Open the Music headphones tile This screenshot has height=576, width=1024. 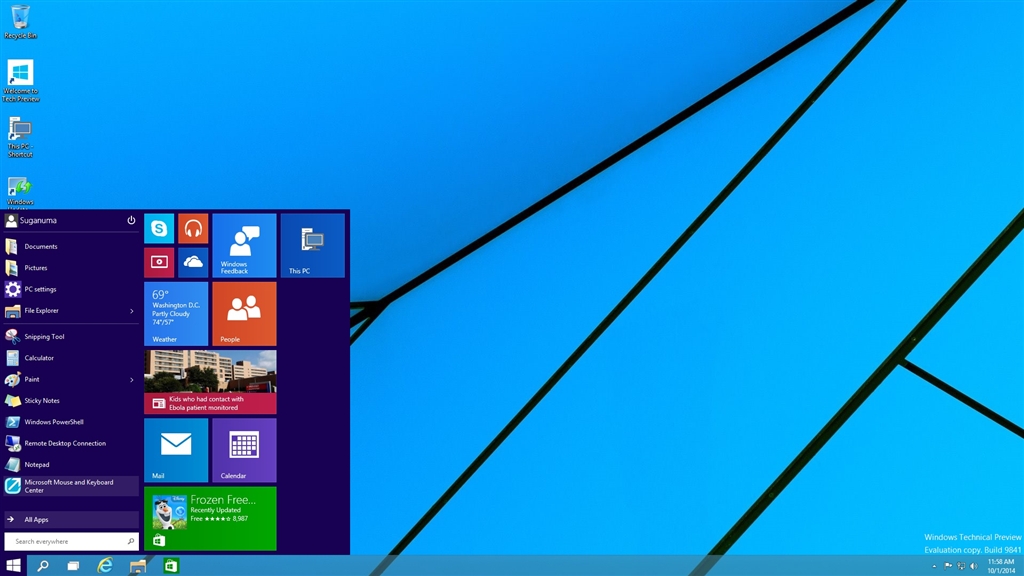pyautogui.click(x=193, y=229)
